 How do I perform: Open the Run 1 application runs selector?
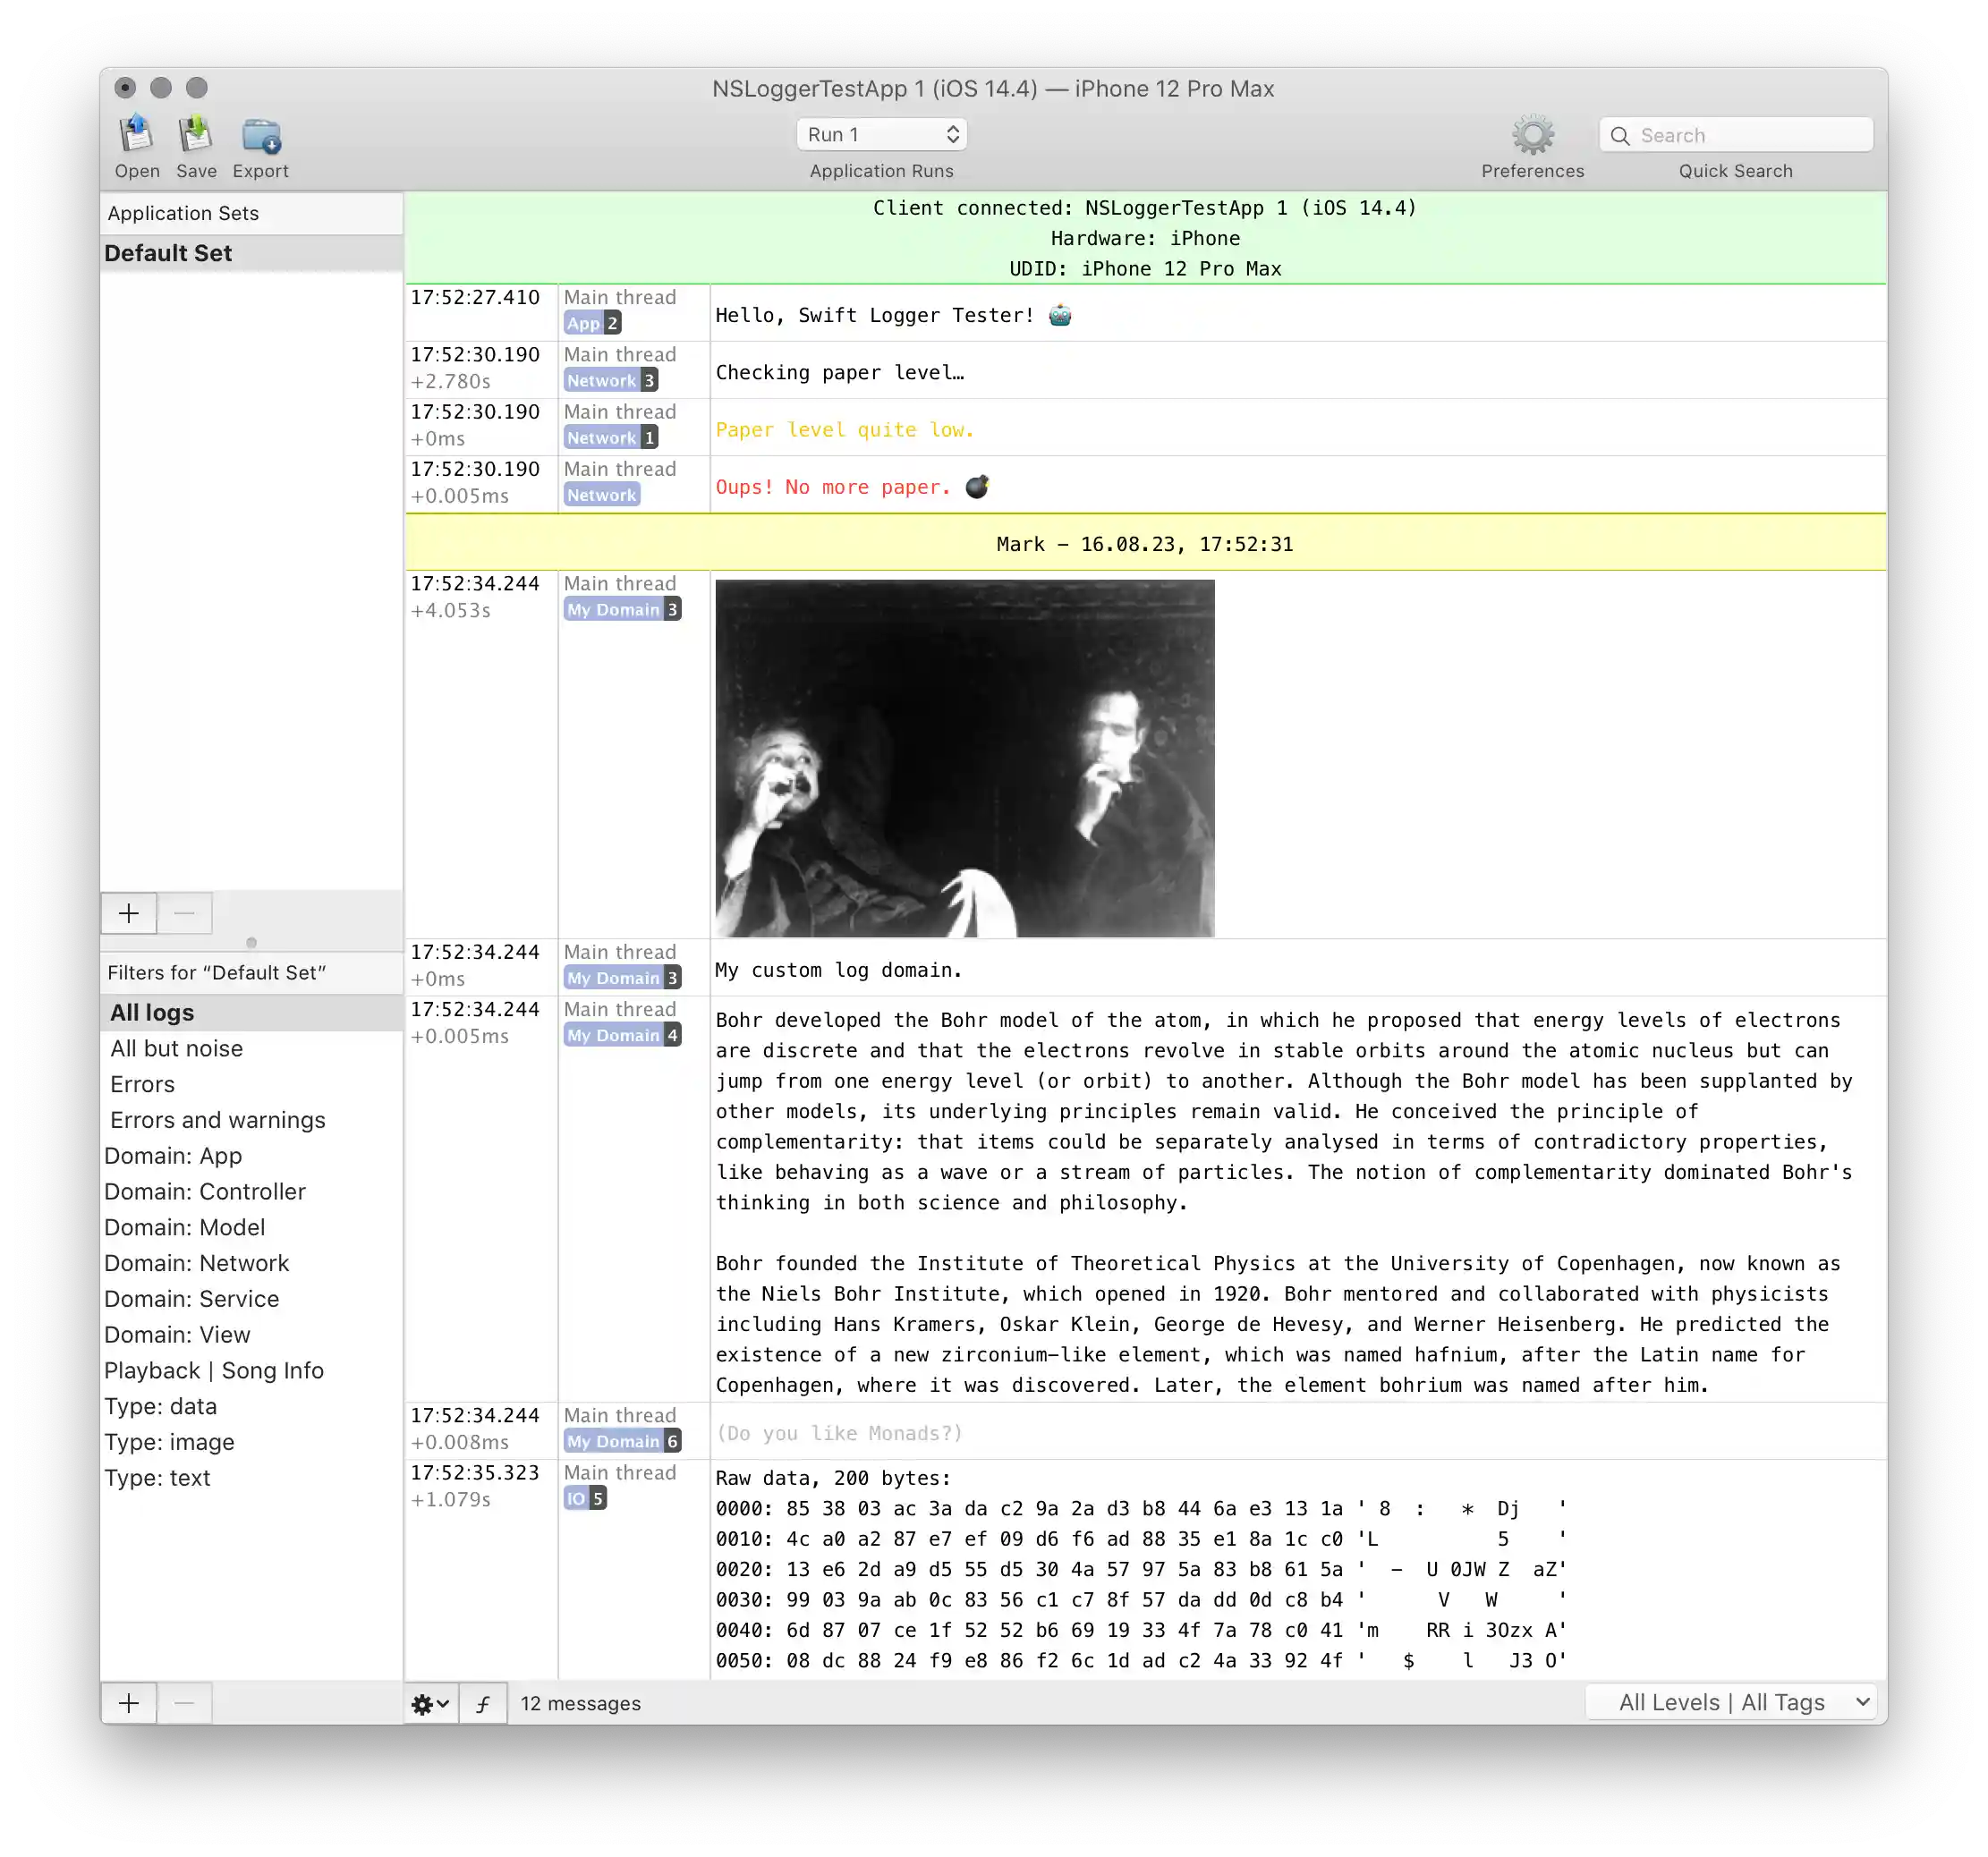click(x=881, y=133)
